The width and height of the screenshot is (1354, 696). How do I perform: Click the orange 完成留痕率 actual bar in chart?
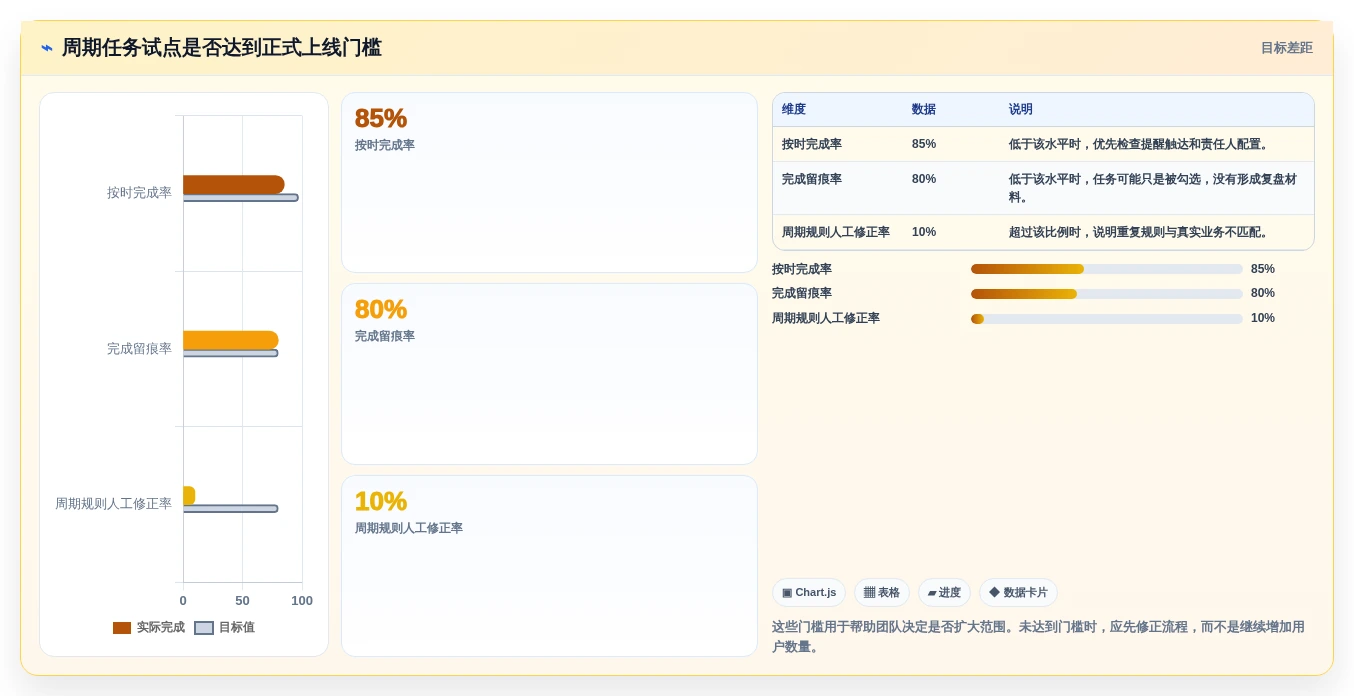(x=231, y=340)
